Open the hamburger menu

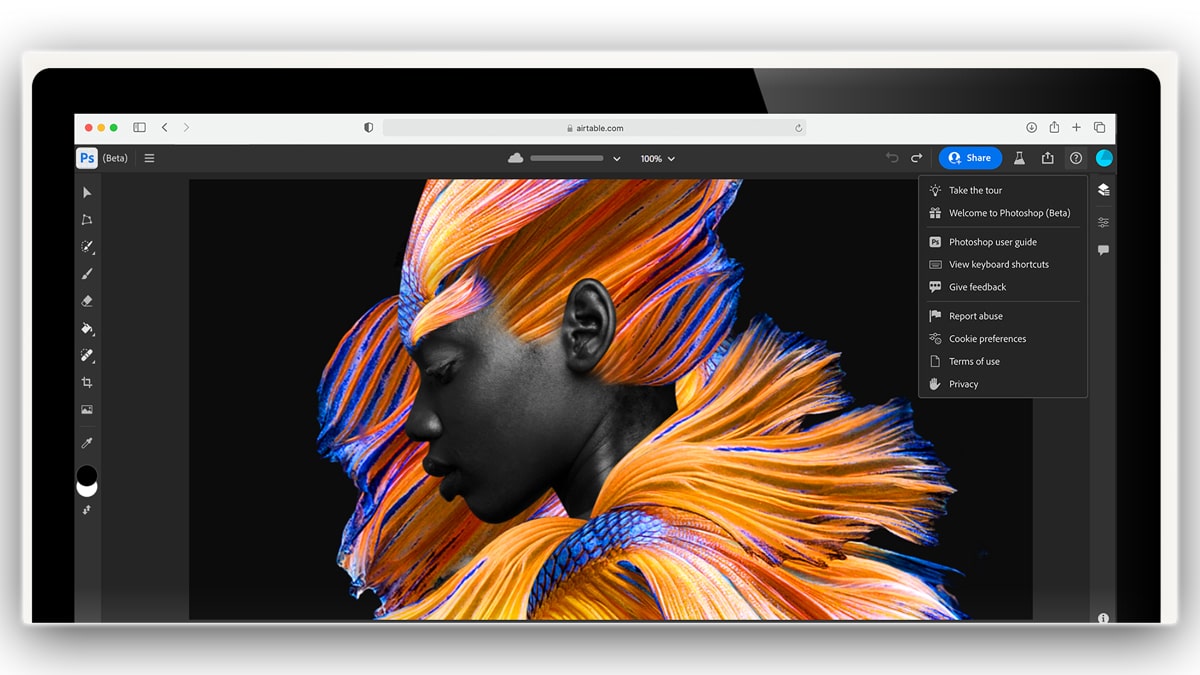point(148,158)
